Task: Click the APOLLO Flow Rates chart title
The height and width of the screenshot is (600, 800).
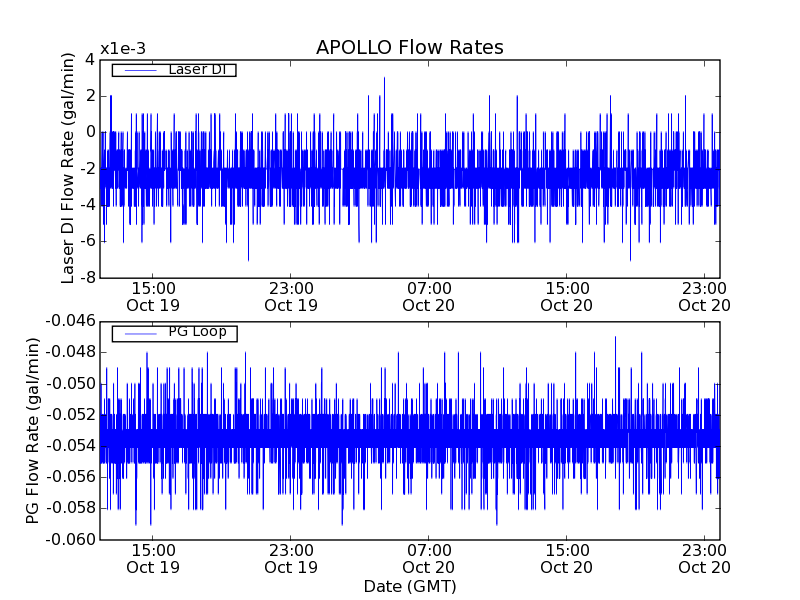Action: [409, 48]
